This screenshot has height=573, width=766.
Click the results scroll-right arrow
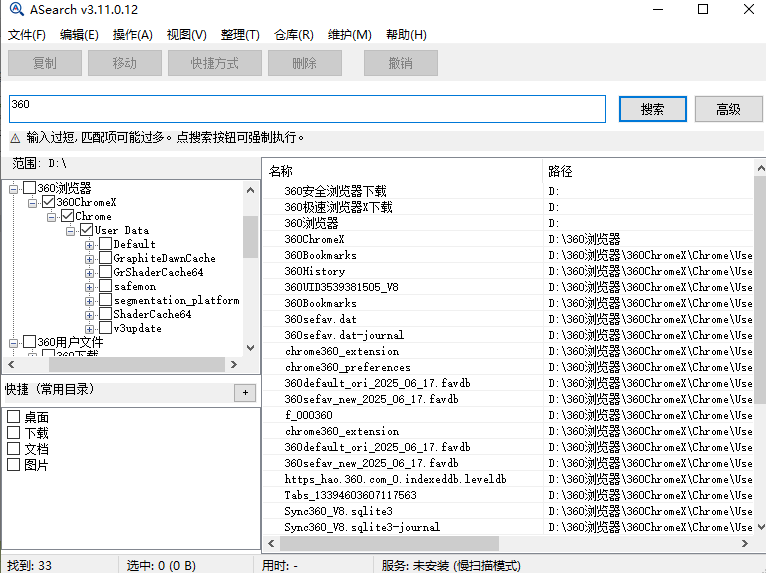pos(745,543)
